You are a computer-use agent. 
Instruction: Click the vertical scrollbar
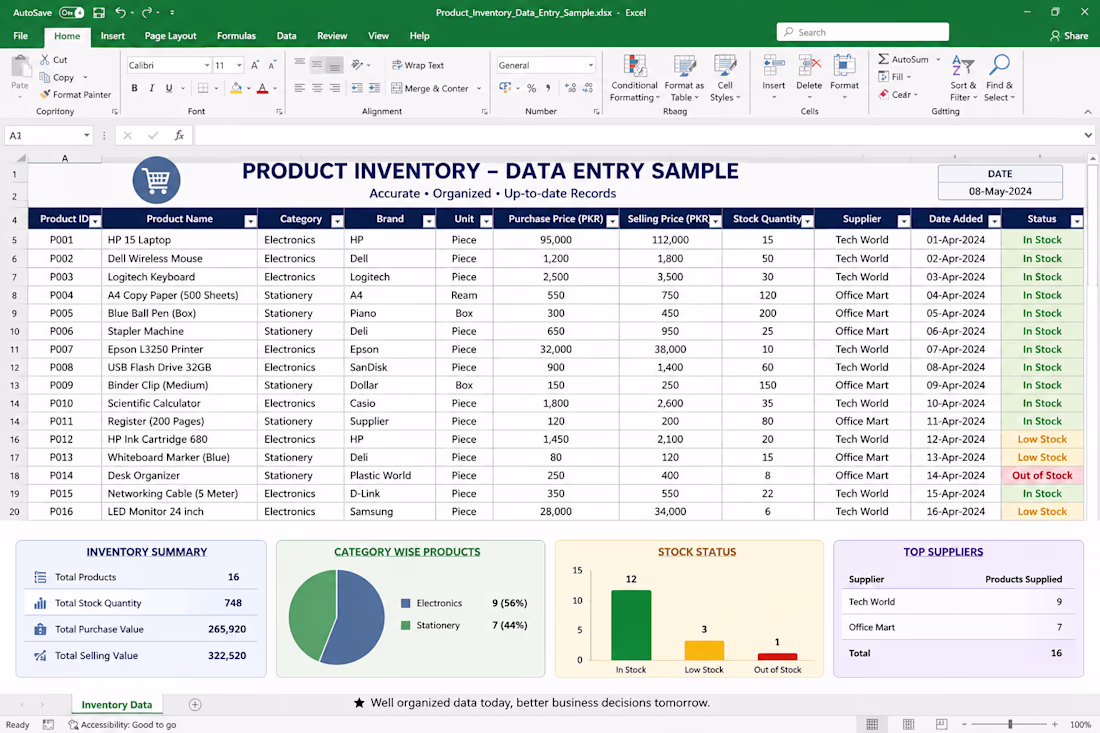tap(1092, 224)
